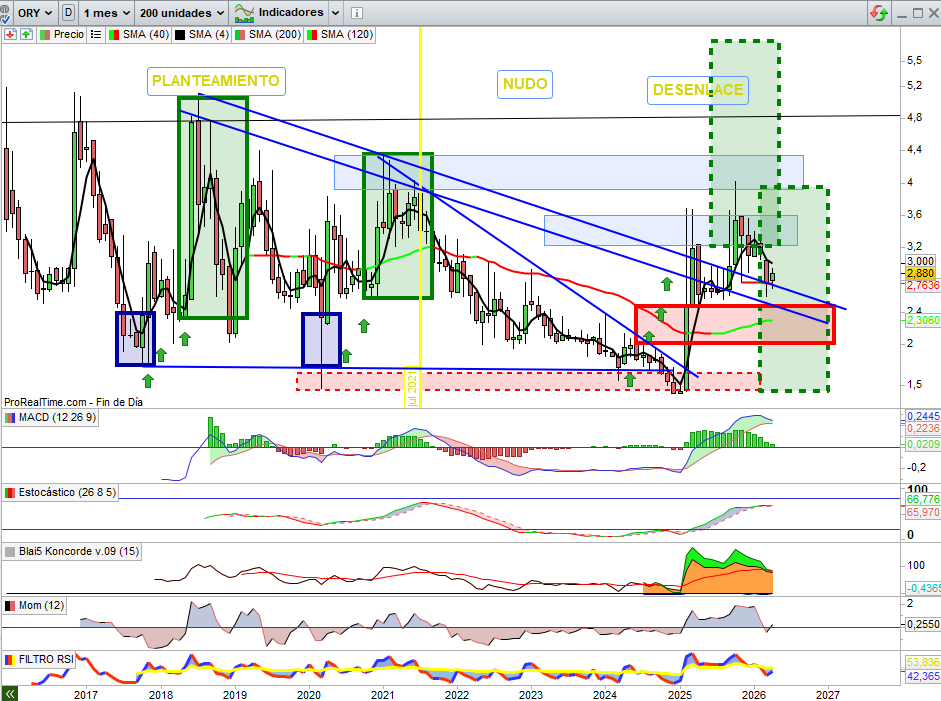This screenshot has width=941, height=701.
Task: Click the 2,7636 red price label
Action: 922,285
